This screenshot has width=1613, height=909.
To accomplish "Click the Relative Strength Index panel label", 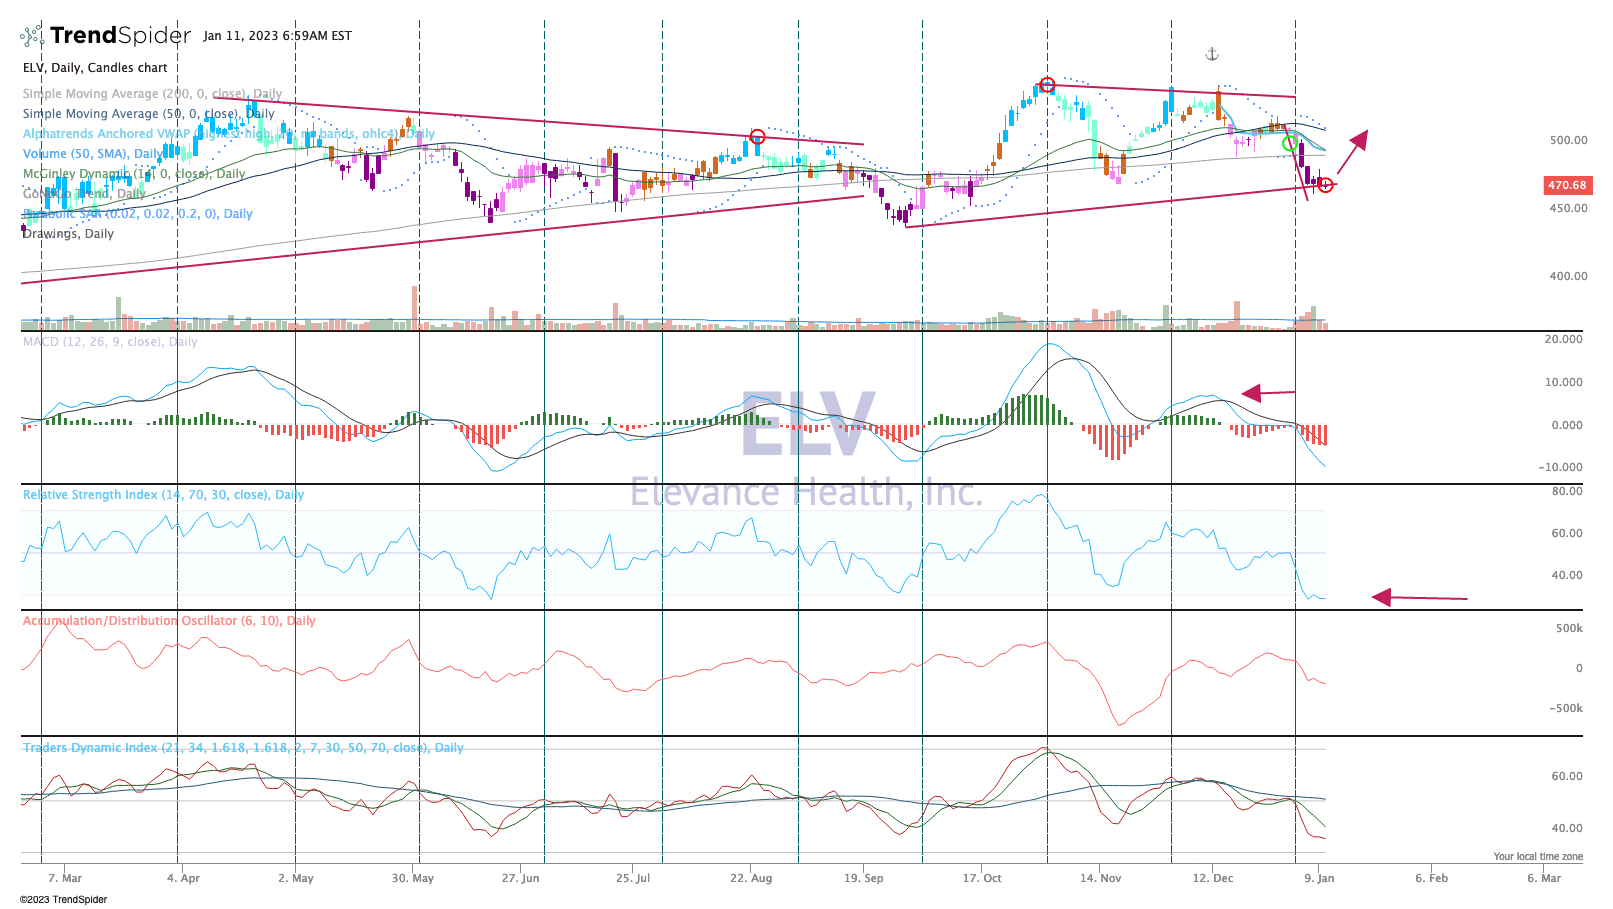I will (163, 495).
